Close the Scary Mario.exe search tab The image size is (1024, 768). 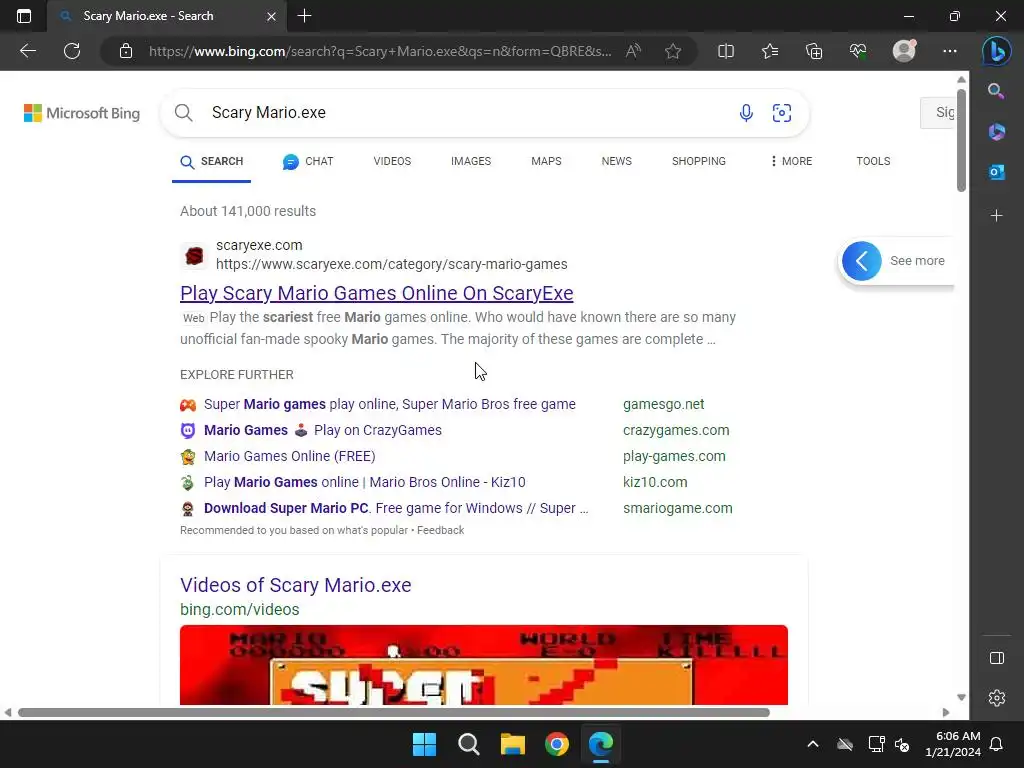(x=271, y=16)
